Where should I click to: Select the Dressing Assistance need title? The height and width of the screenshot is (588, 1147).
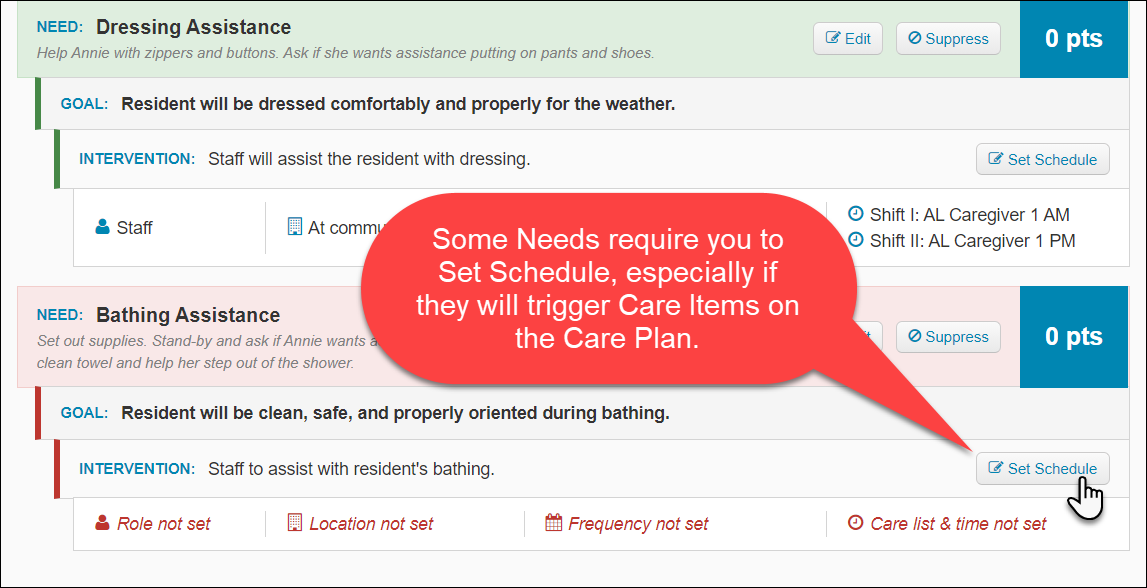click(x=193, y=28)
